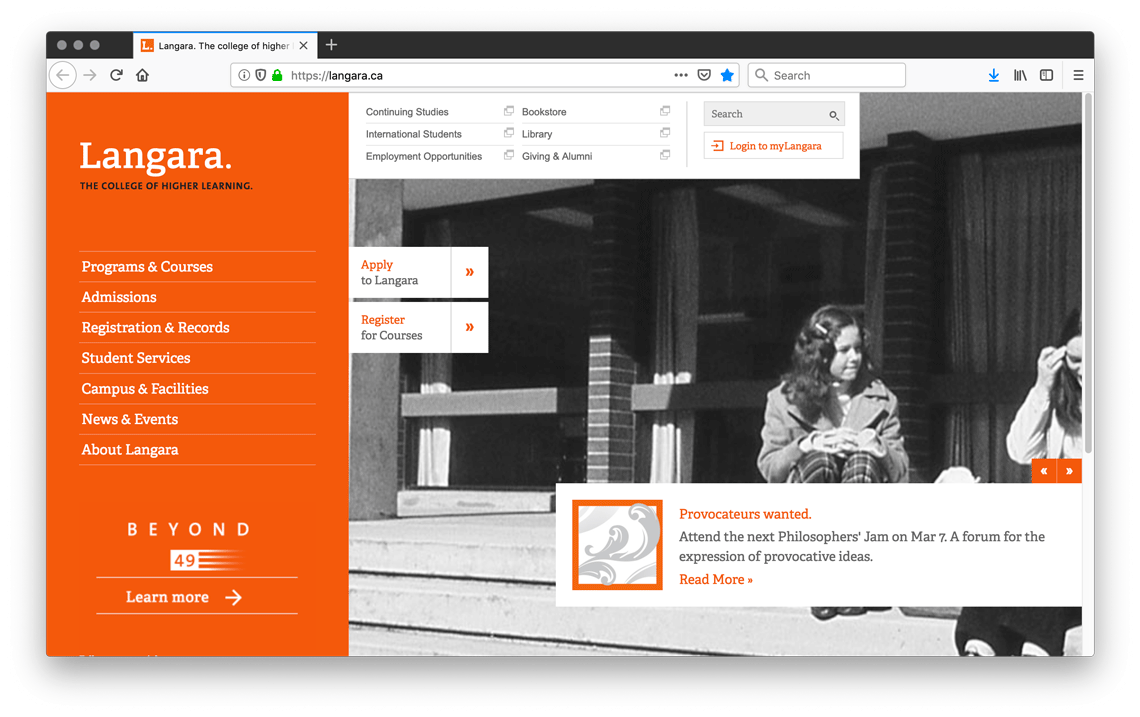Show next slide with right carousel arrow

pyautogui.click(x=1069, y=471)
